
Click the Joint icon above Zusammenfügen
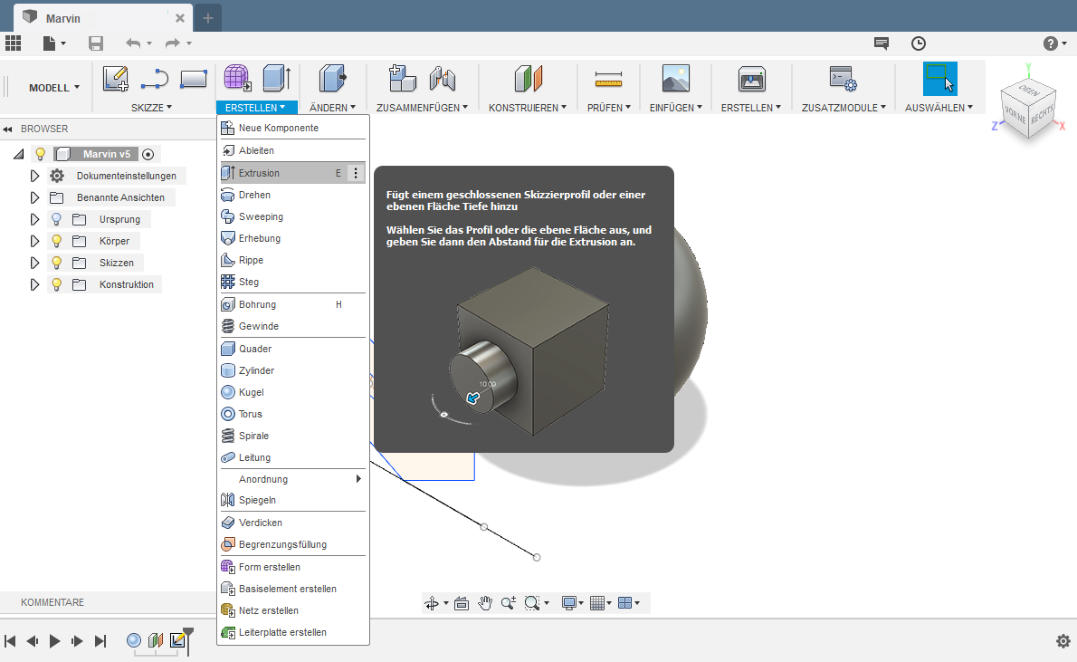pos(442,79)
